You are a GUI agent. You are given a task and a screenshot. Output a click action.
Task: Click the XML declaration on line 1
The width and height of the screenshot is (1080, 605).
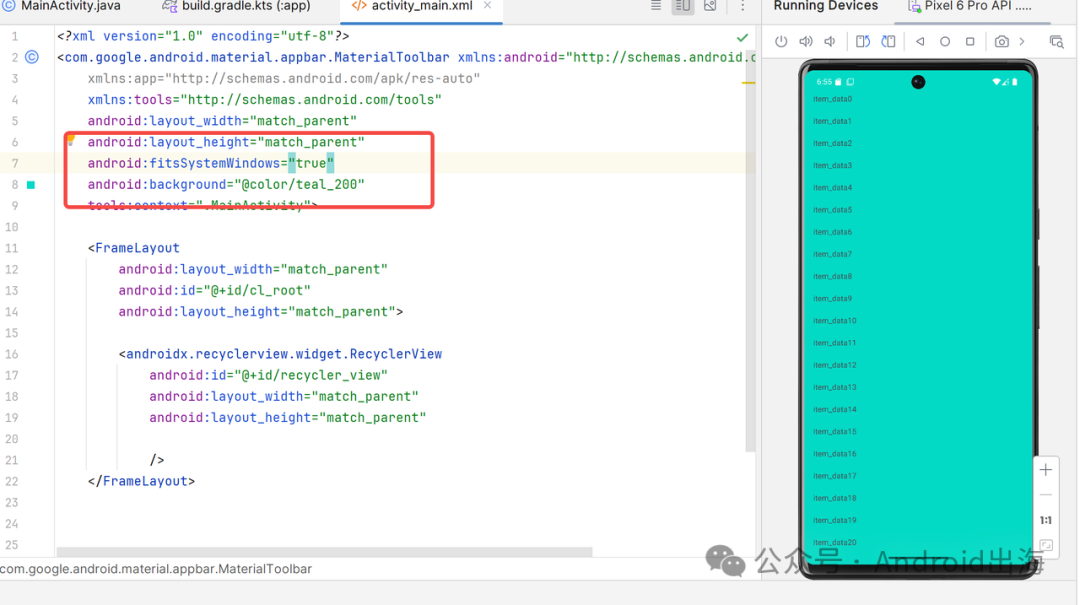point(203,36)
